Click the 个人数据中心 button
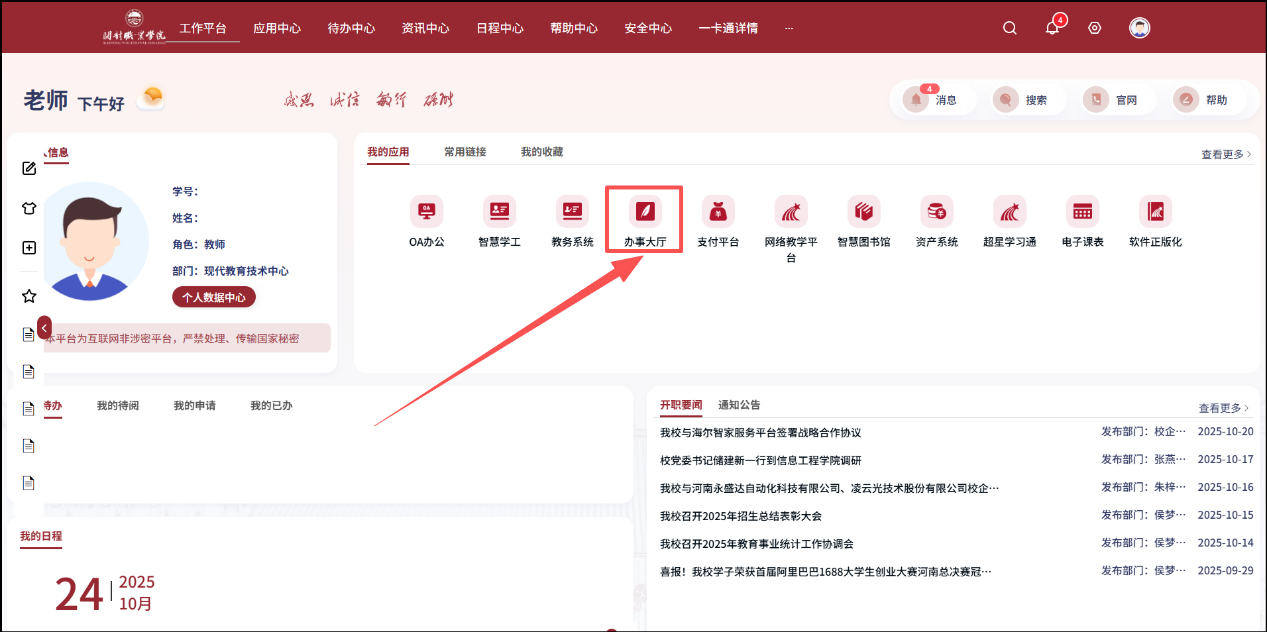 pyautogui.click(x=214, y=297)
